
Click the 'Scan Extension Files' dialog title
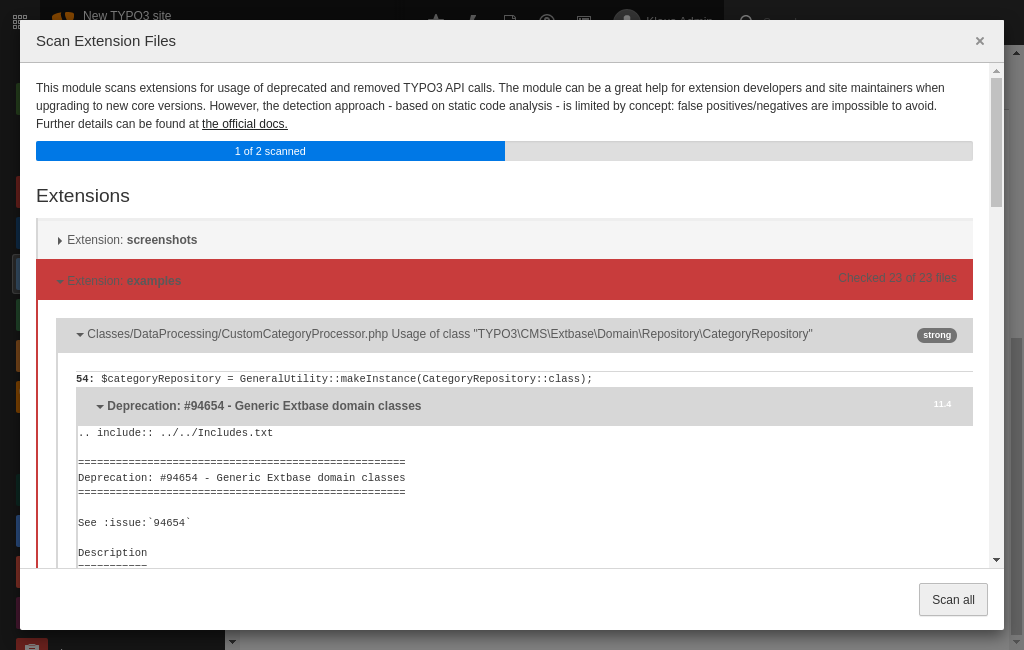(x=106, y=41)
